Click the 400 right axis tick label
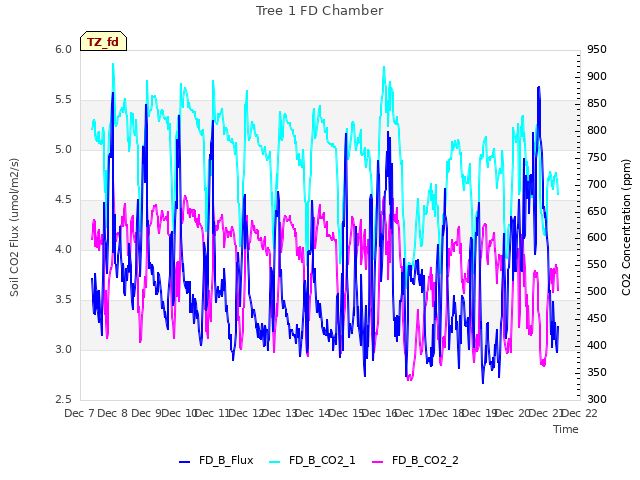 pyautogui.click(x=597, y=345)
